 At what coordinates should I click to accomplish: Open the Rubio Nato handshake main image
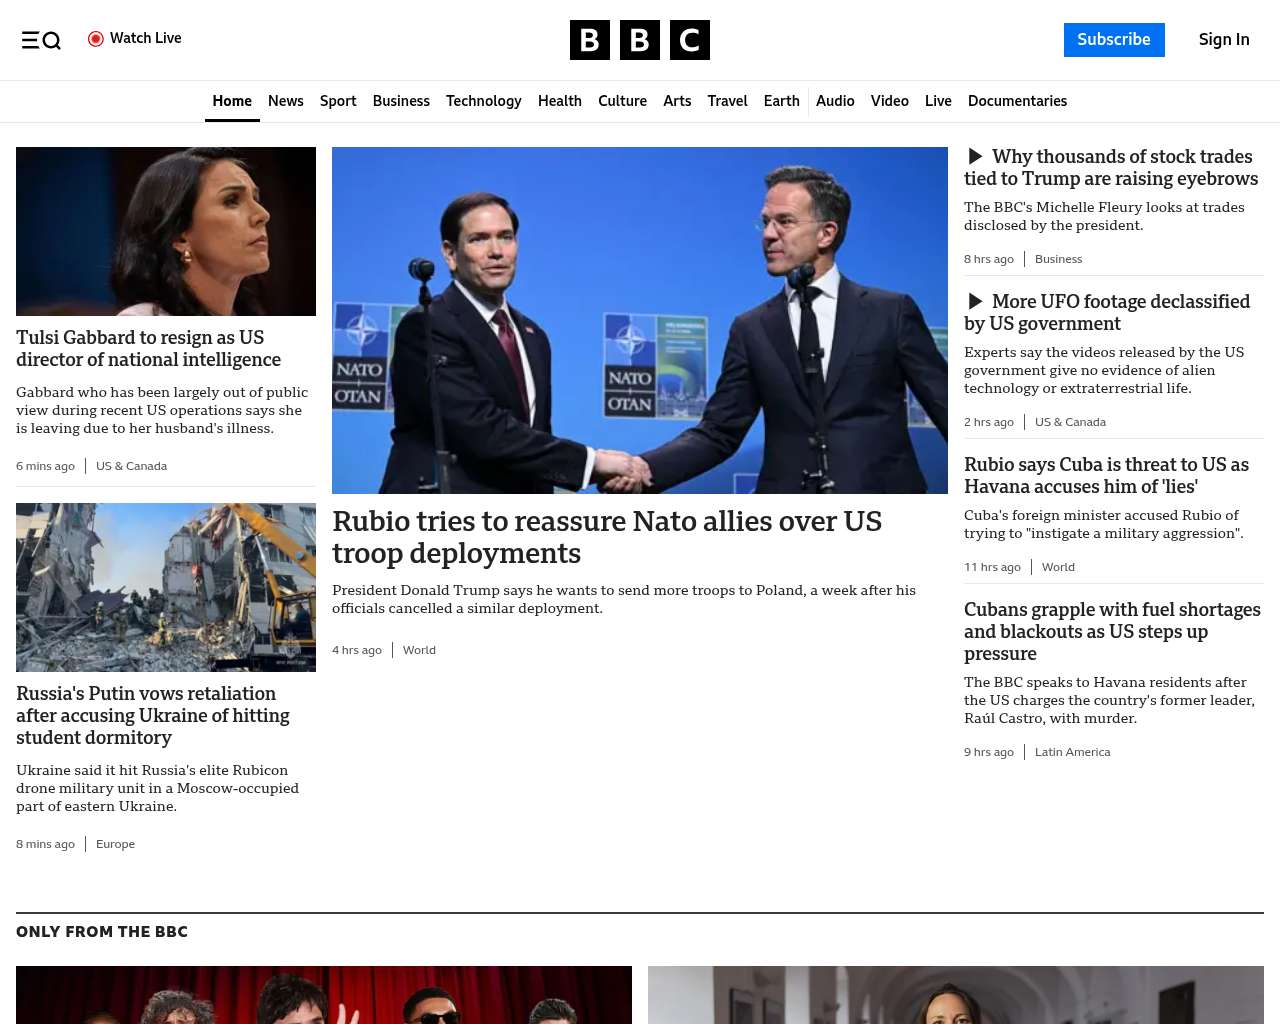pos(640,320)
